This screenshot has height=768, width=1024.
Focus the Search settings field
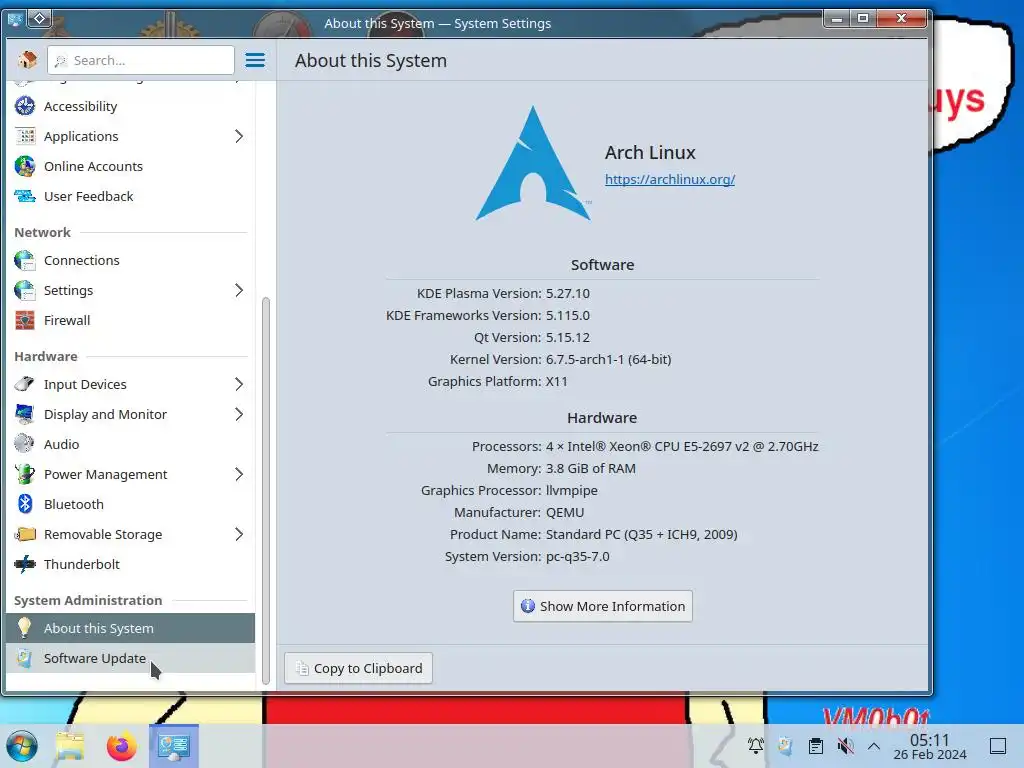(140, 60)
